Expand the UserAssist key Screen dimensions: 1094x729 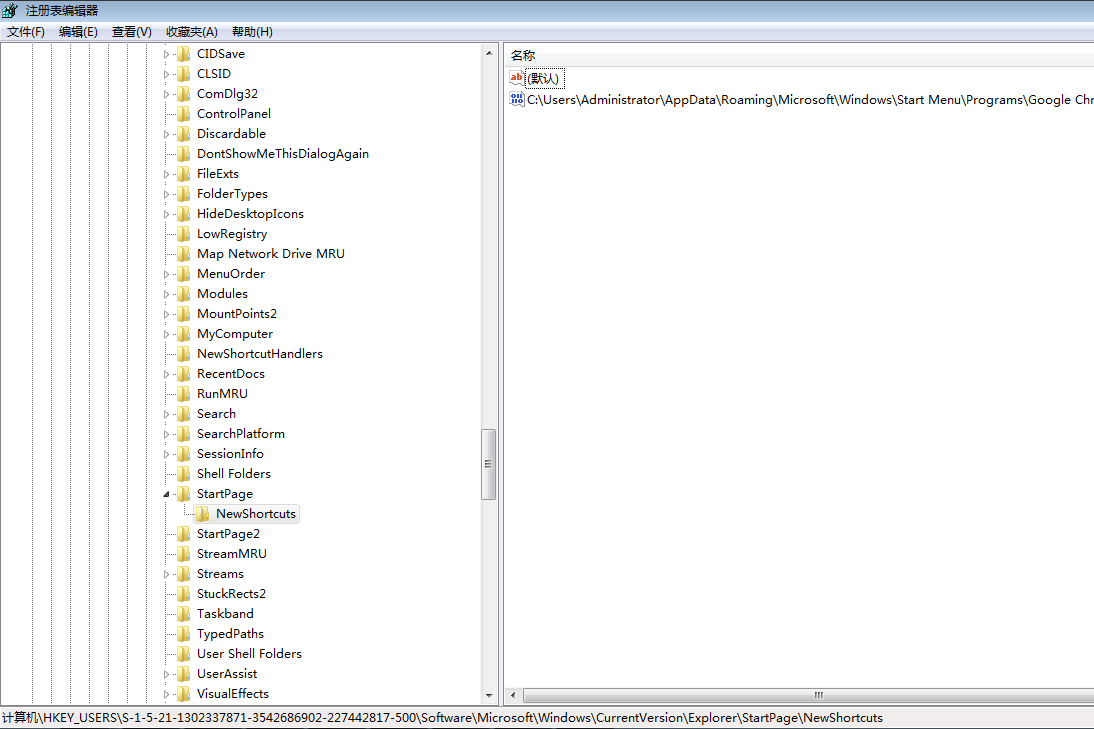pos(166,674)
